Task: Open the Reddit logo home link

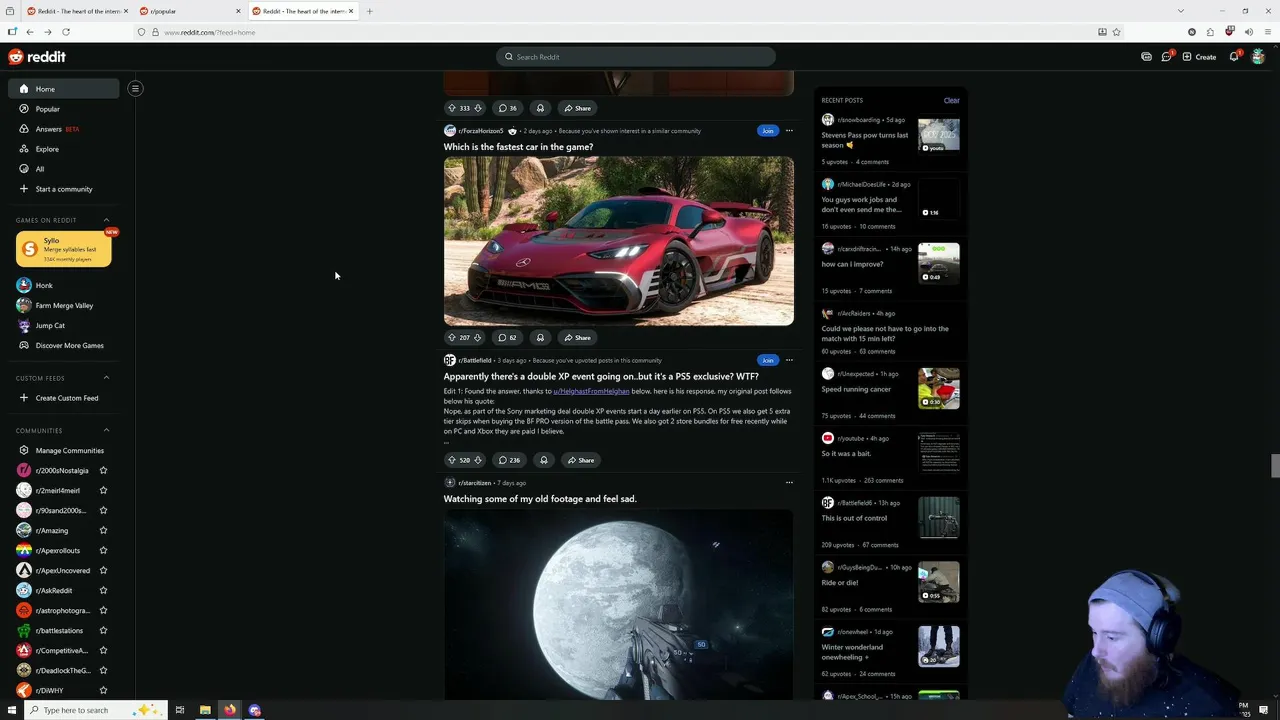Action: (37, 57)
